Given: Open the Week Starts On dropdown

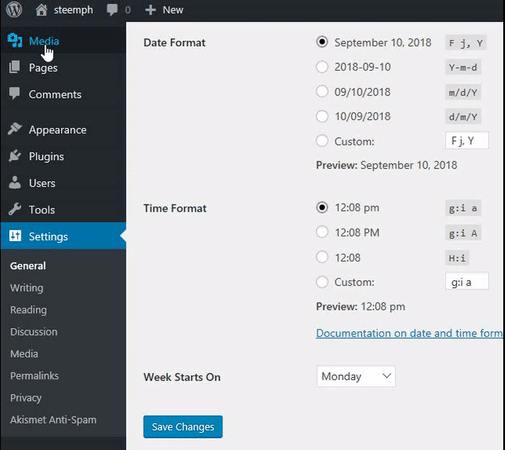Looking at the screenshot, I should (x=356, y=376).
